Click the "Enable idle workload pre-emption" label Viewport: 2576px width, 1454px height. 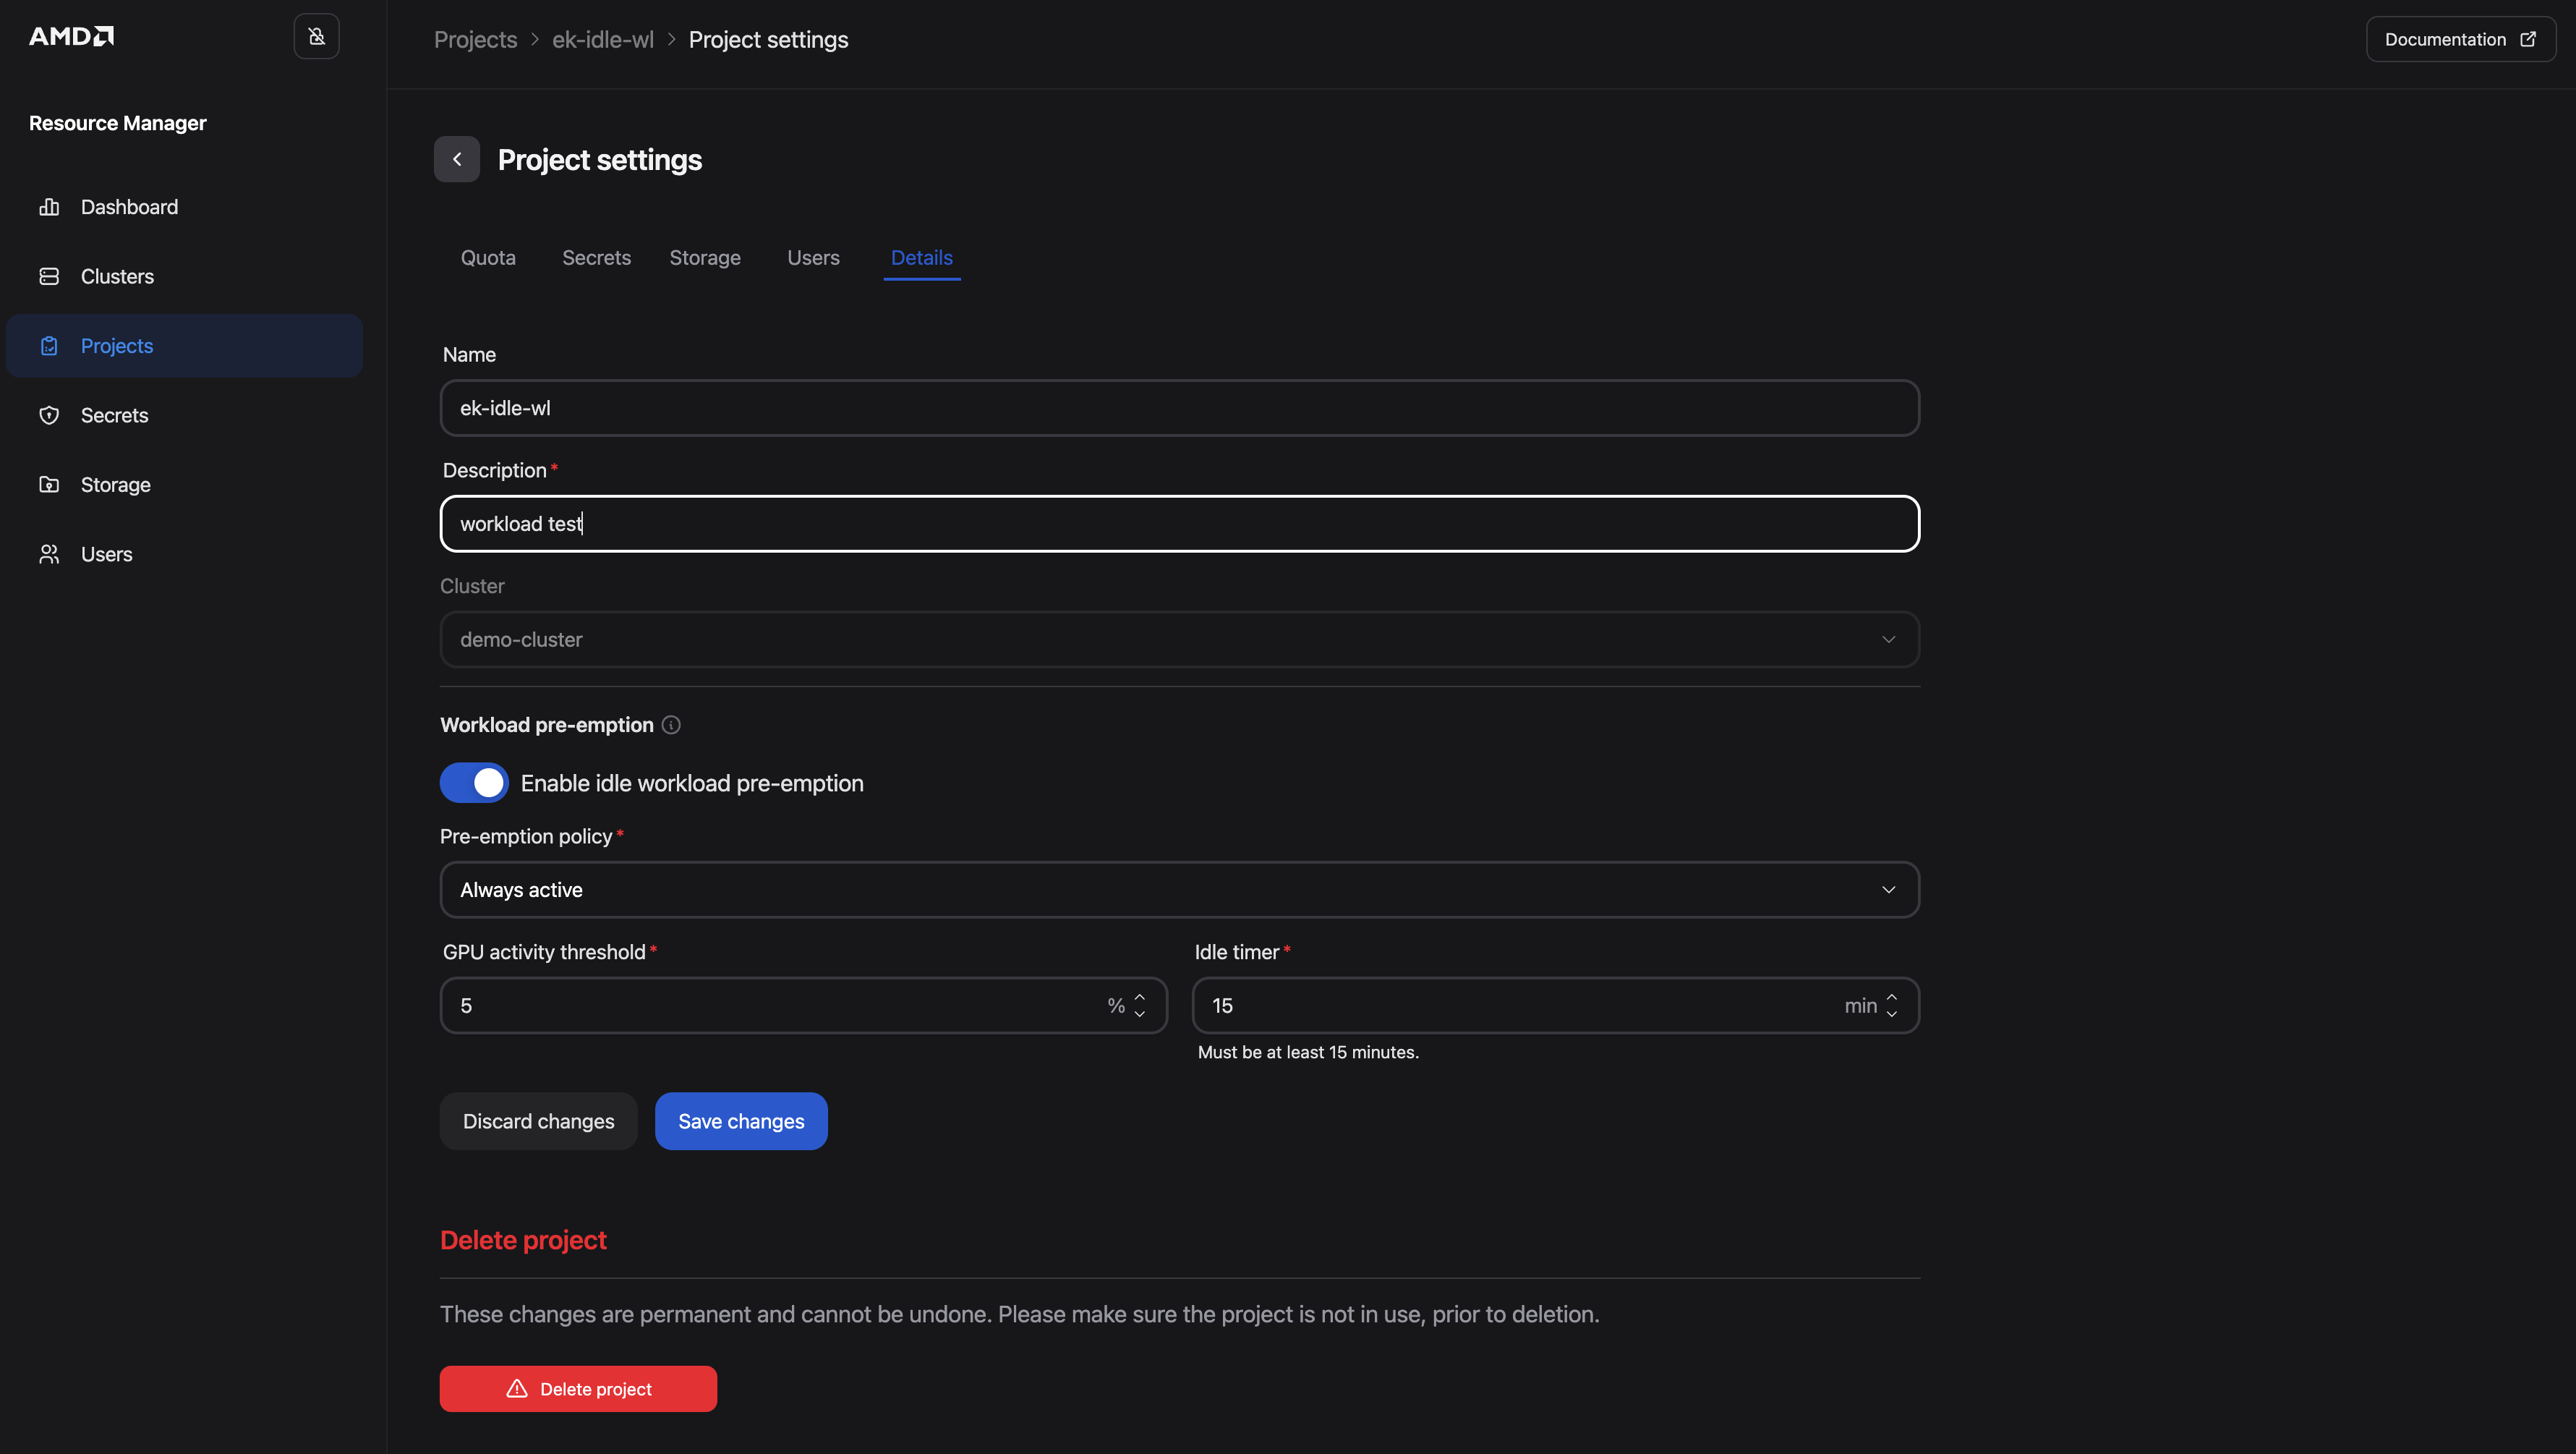pos(692,783)
